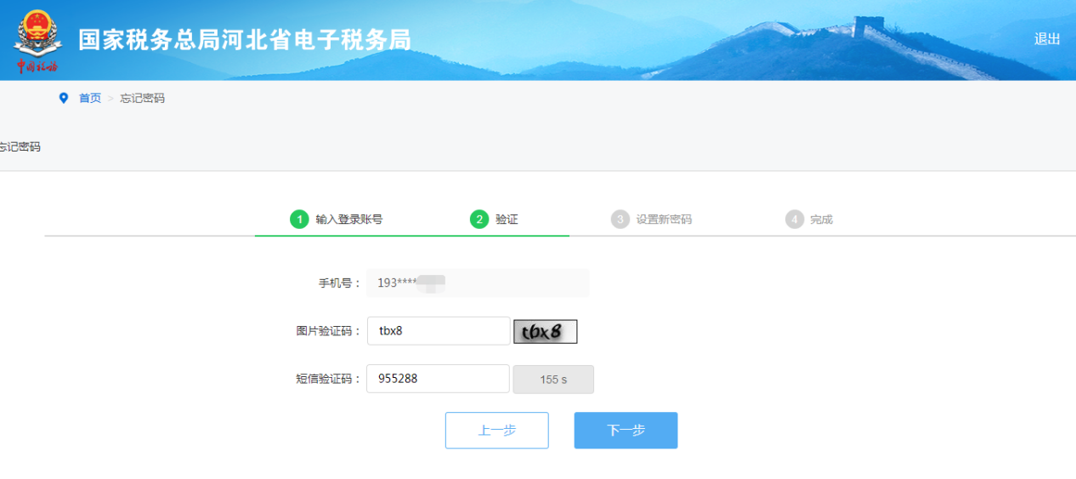
Task: Click the masked 手机号 field
Action: [x=478, y=283]
